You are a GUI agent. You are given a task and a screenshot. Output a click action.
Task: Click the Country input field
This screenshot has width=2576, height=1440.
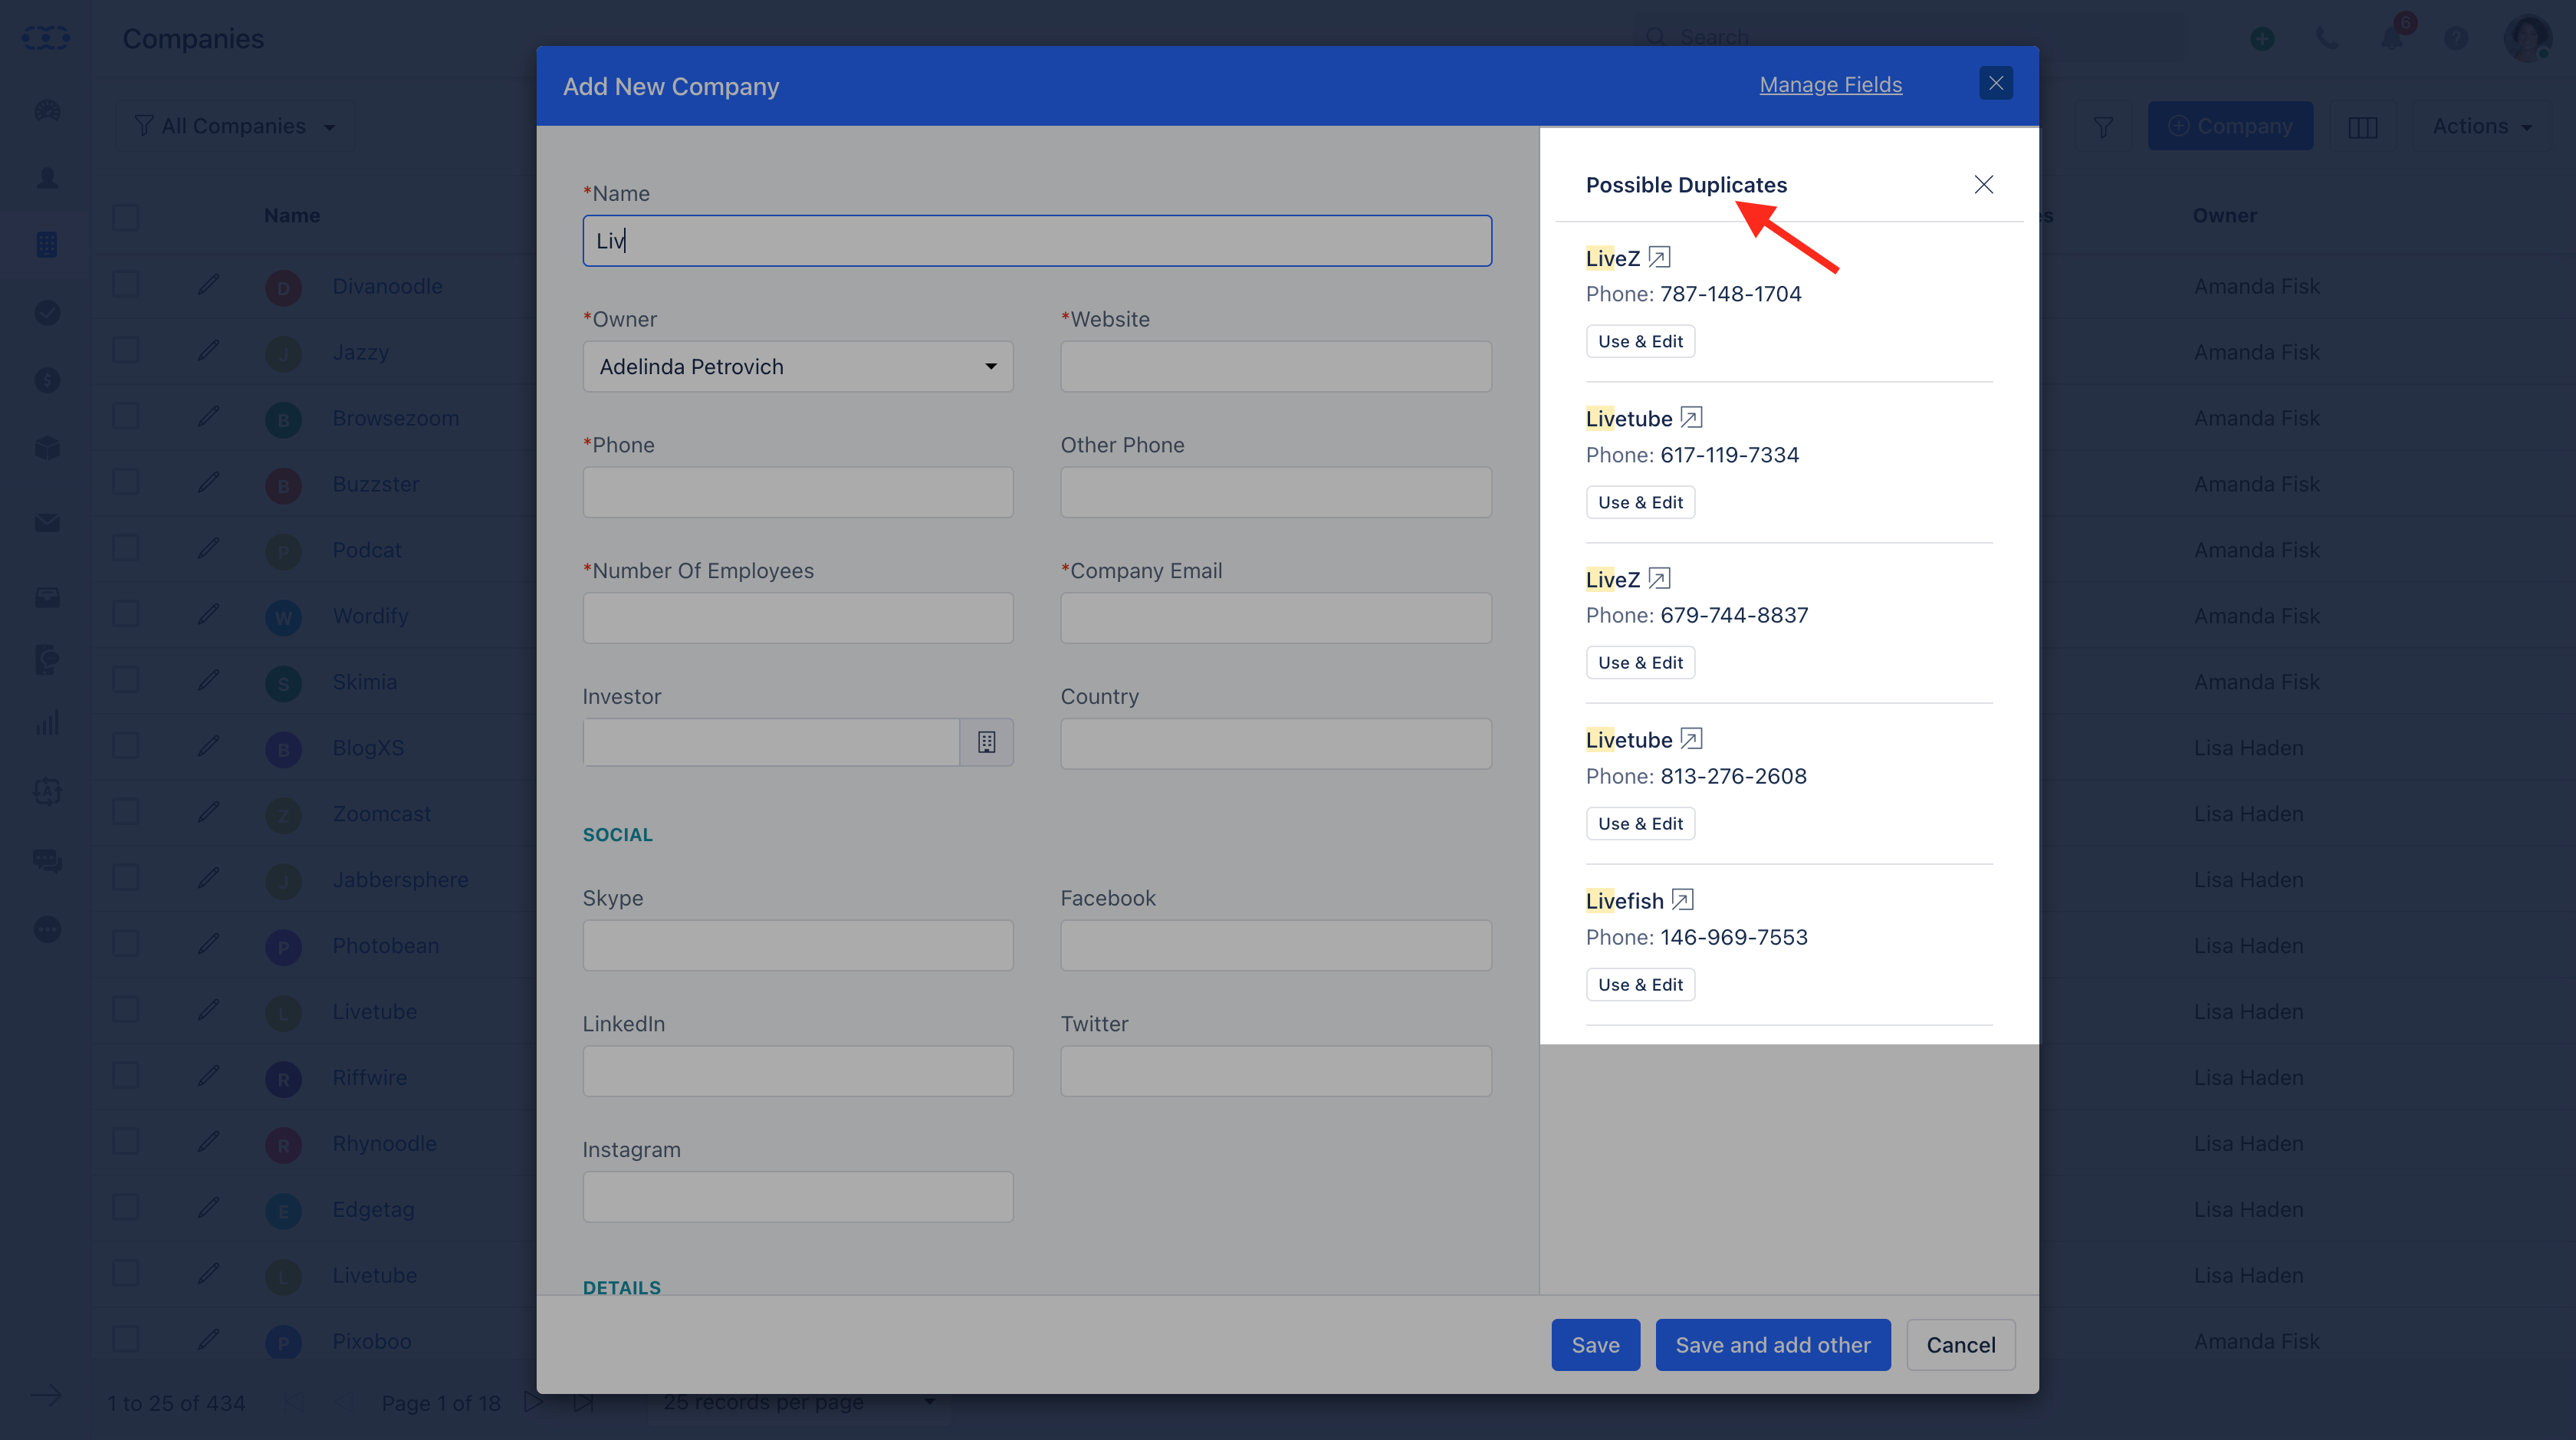[x=1276, y=744]
